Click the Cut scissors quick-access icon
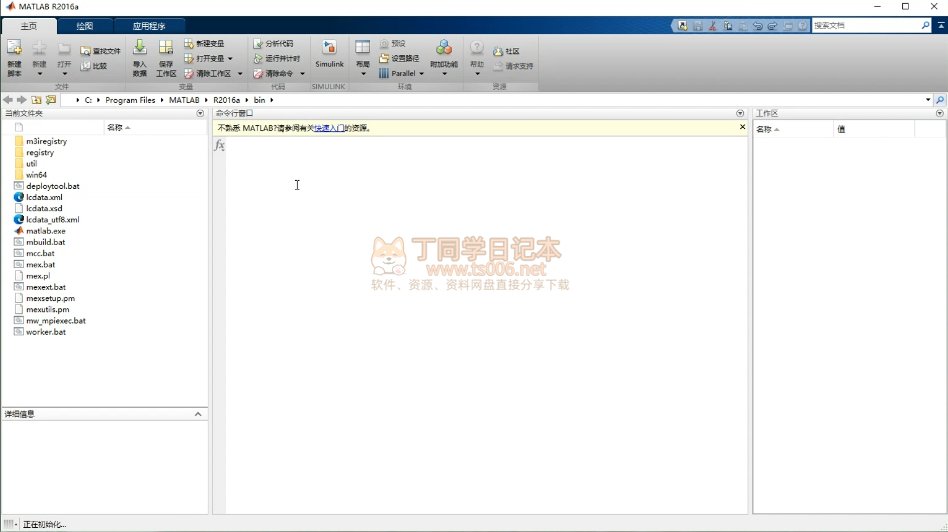The width and height of the screenshot is (948, 532). coord(713,26)
